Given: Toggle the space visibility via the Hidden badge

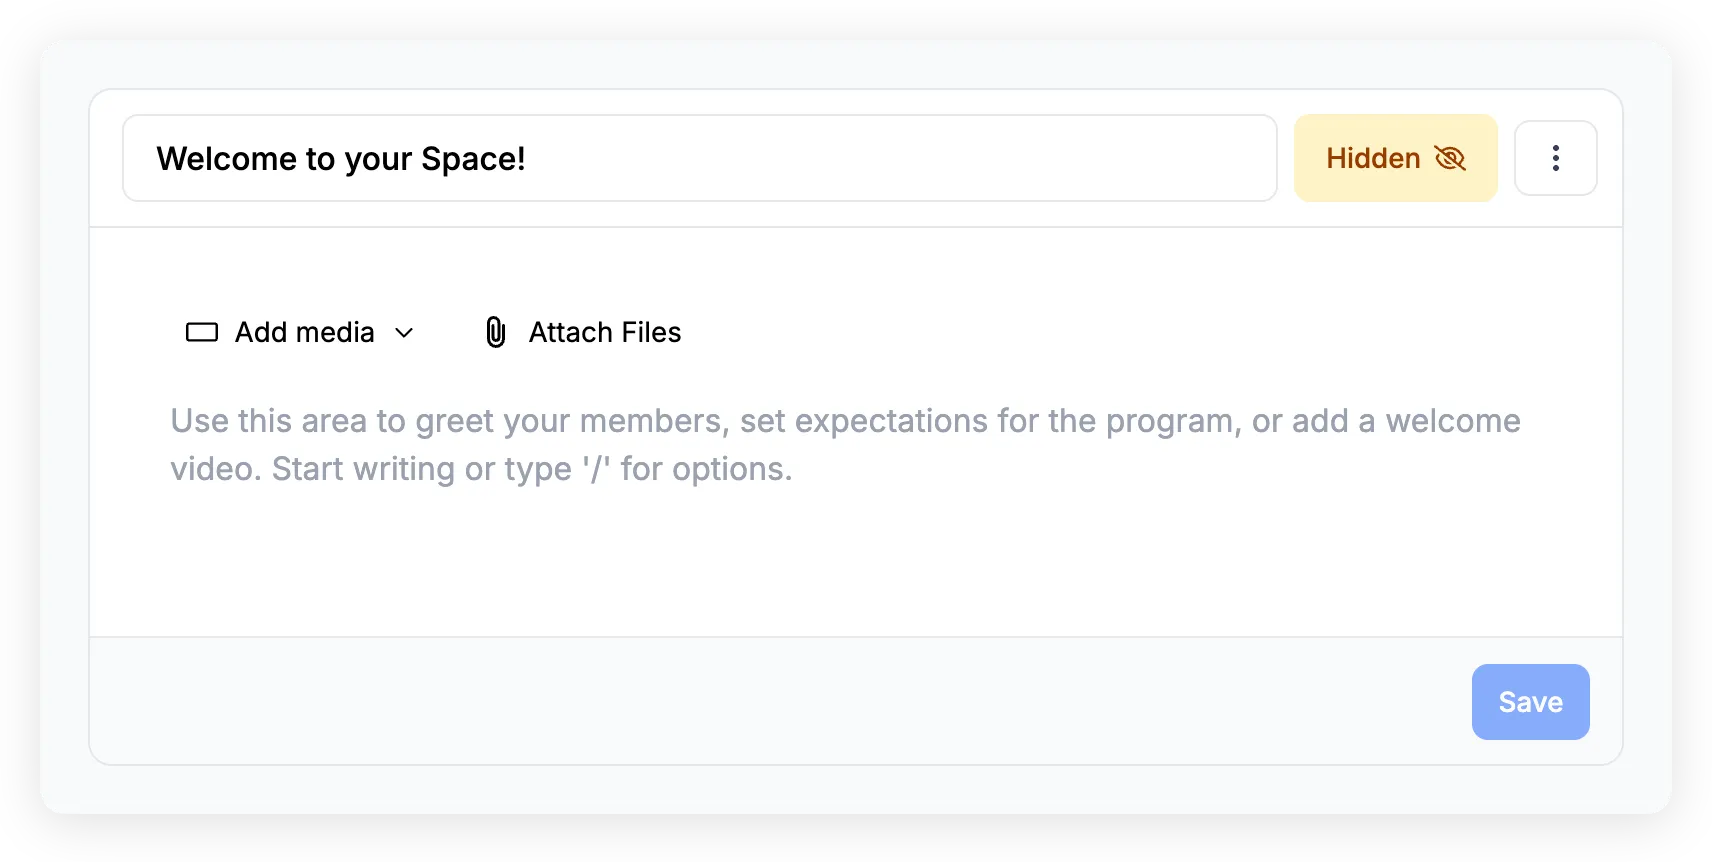Looking at the screenshot, I should 1394,157.
